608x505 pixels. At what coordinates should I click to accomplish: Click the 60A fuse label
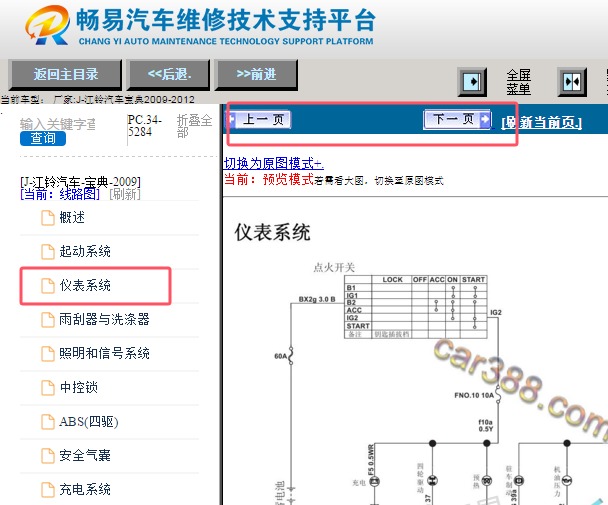(x=280, y=356)
